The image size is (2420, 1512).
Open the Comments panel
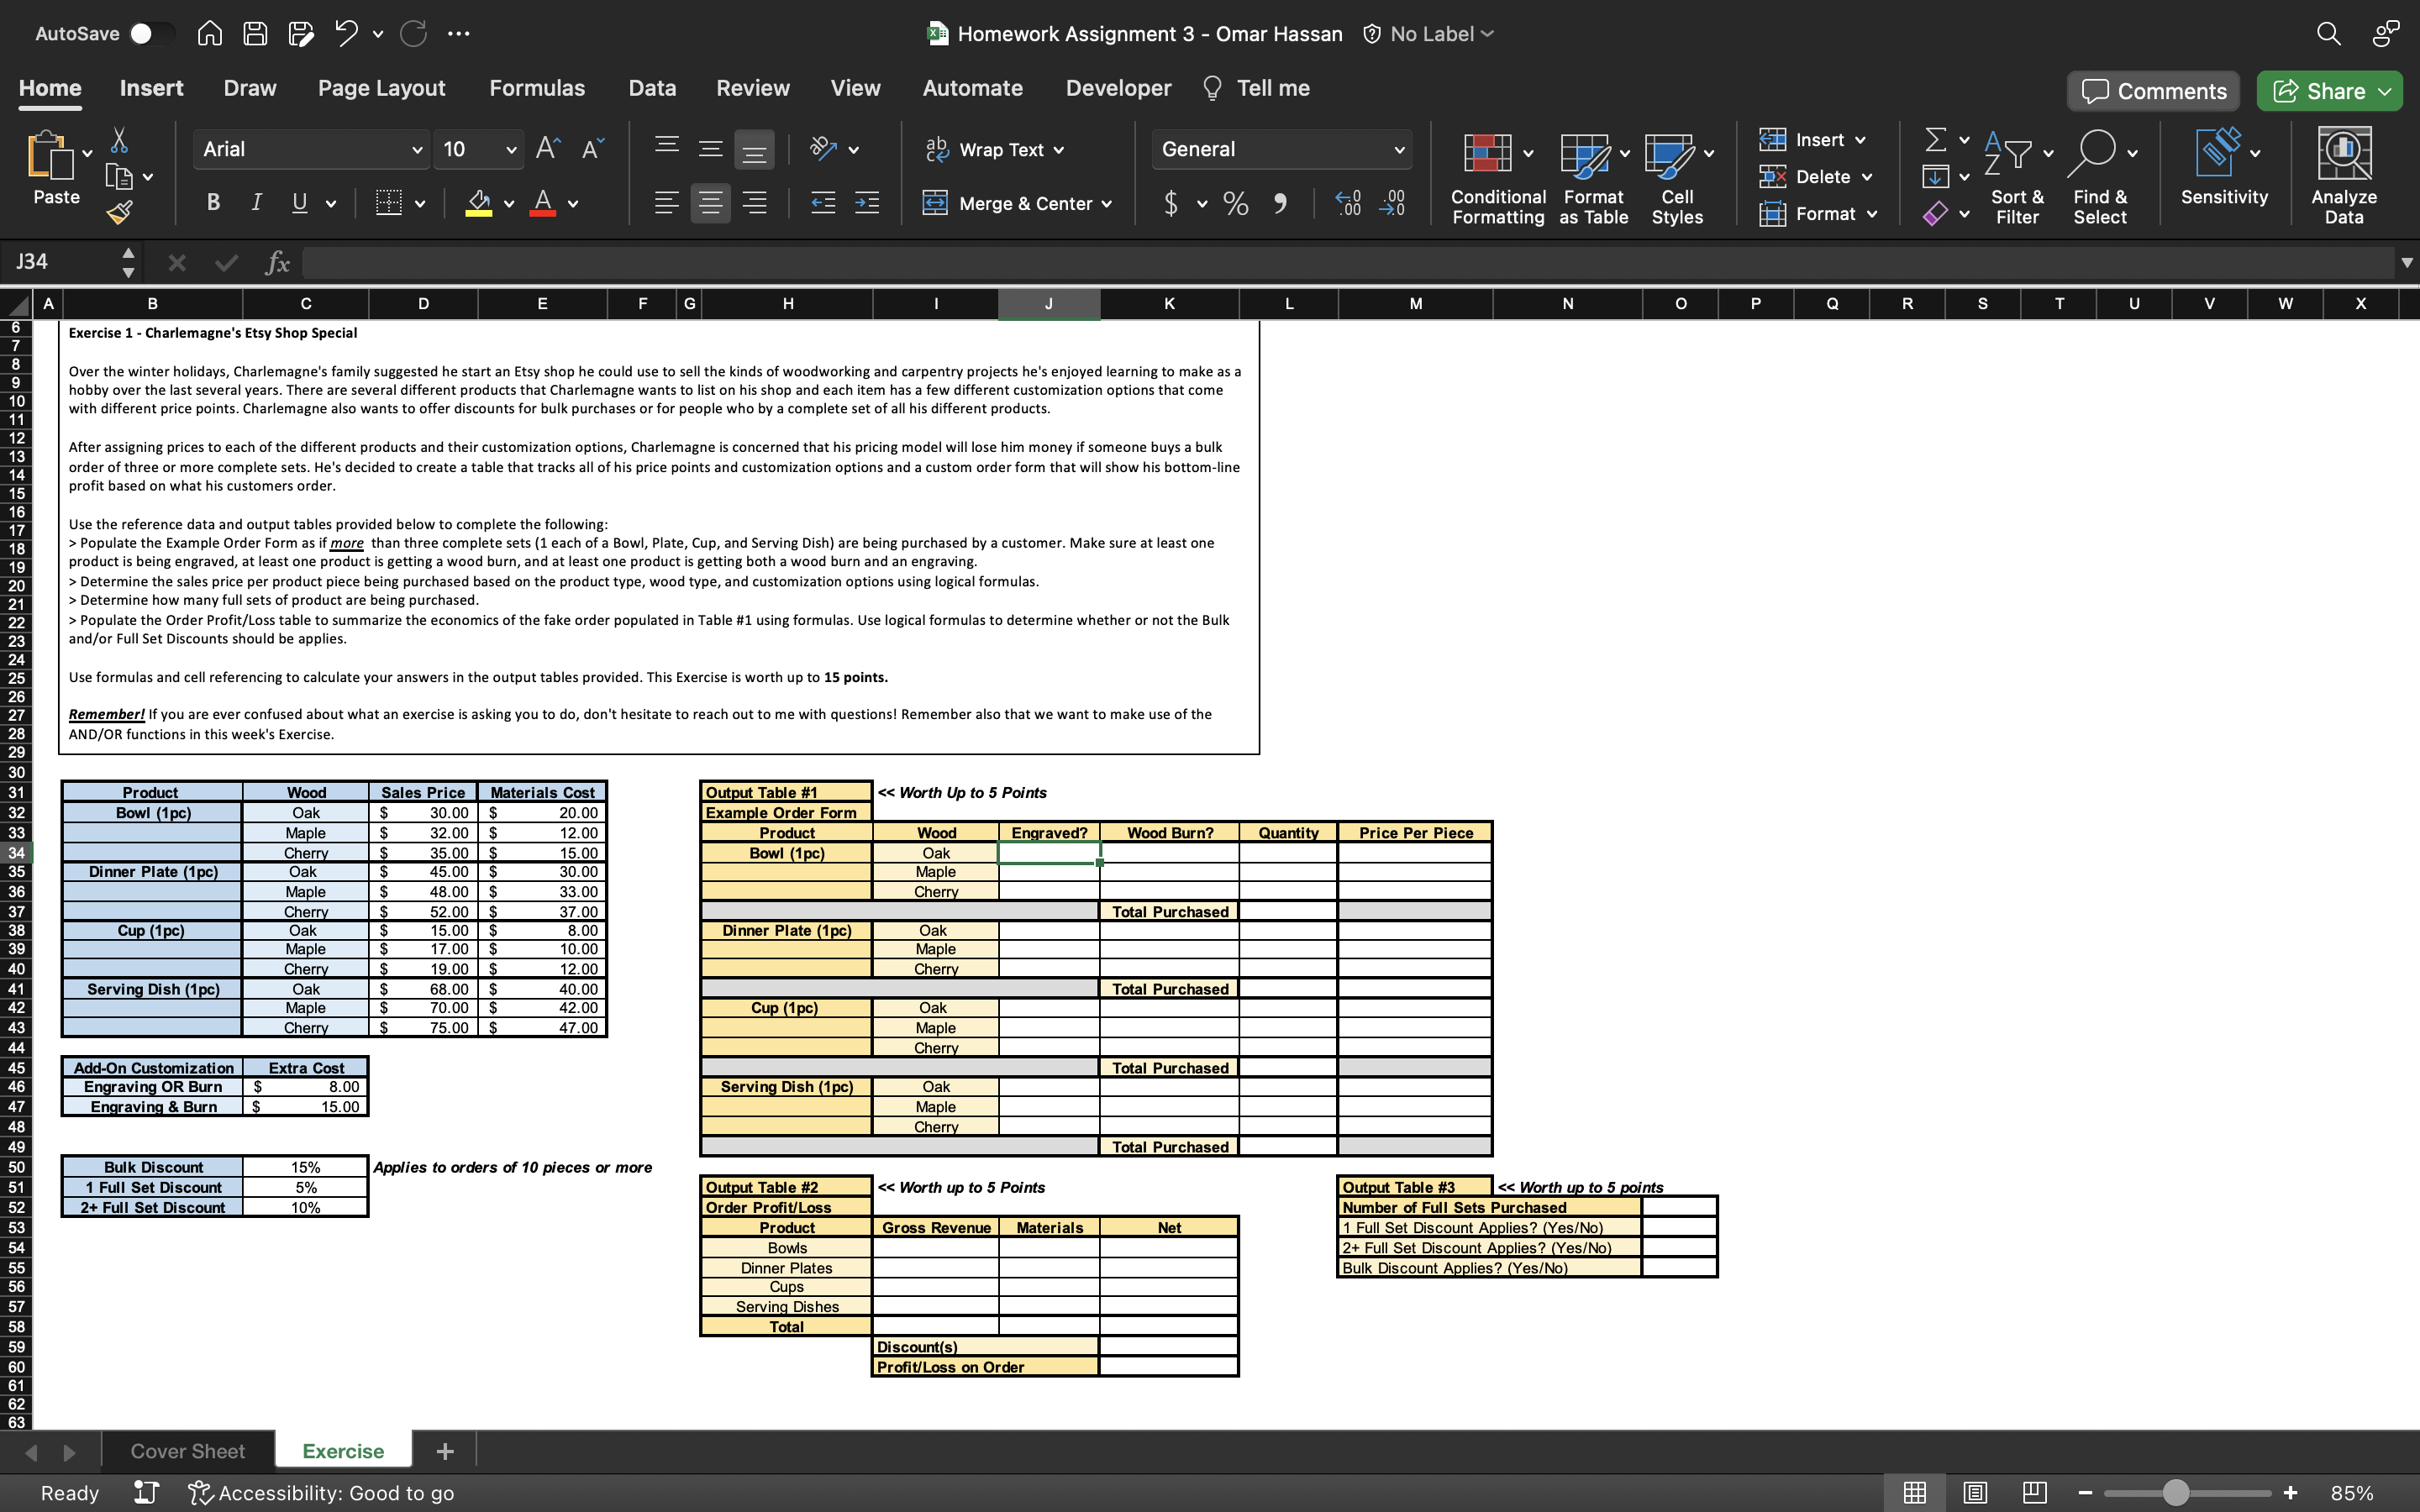pyautogui.click(x=2152, y=90)
